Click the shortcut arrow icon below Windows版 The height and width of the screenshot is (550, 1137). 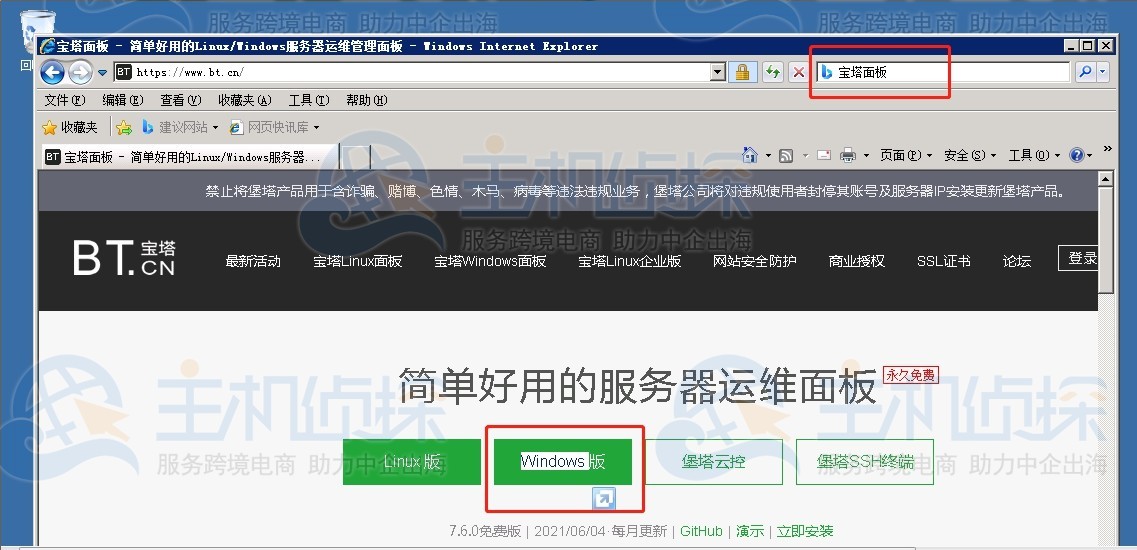coord(603,498)
